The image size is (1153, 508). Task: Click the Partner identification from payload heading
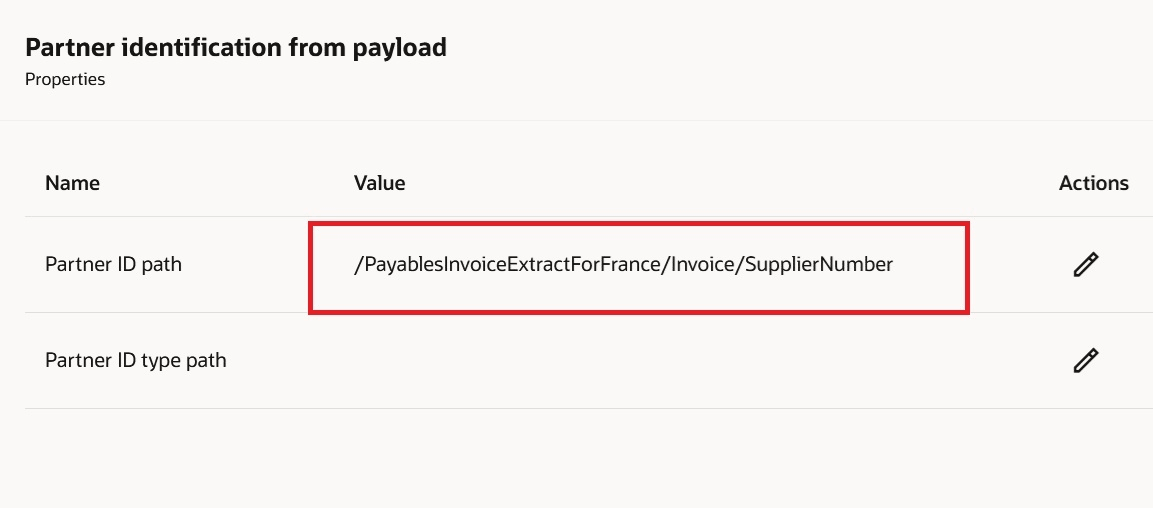pyautogui.click(x=236, y=48)
